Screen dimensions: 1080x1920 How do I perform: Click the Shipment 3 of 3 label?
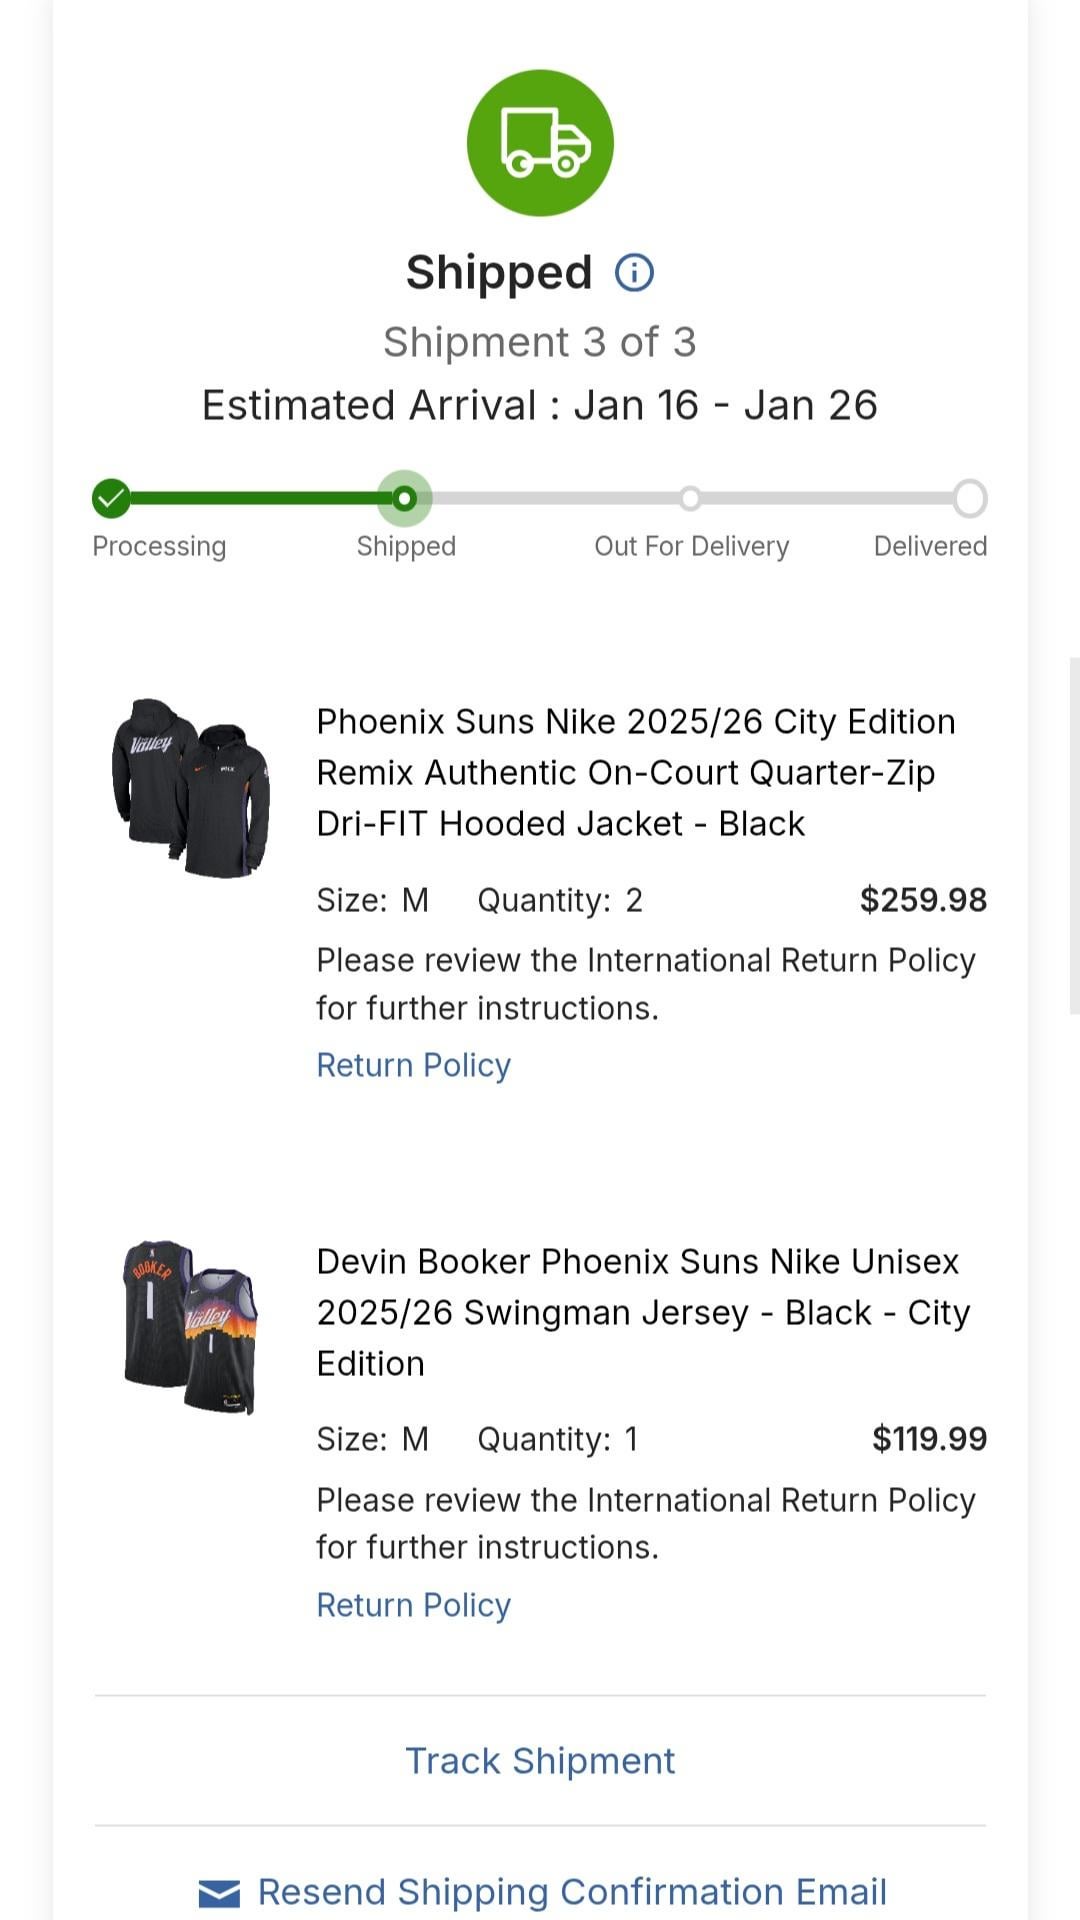coord(540,342)
